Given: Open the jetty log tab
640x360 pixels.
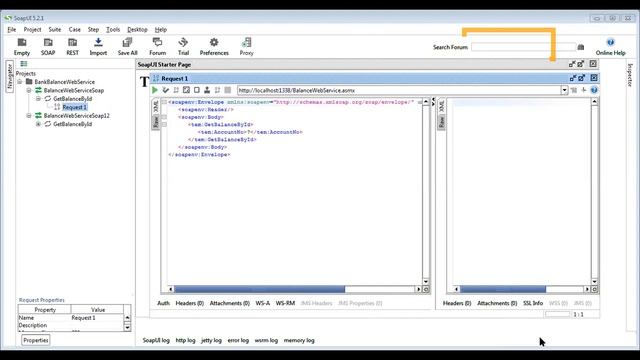Looking at the screenshot, I should coord(211,340).
